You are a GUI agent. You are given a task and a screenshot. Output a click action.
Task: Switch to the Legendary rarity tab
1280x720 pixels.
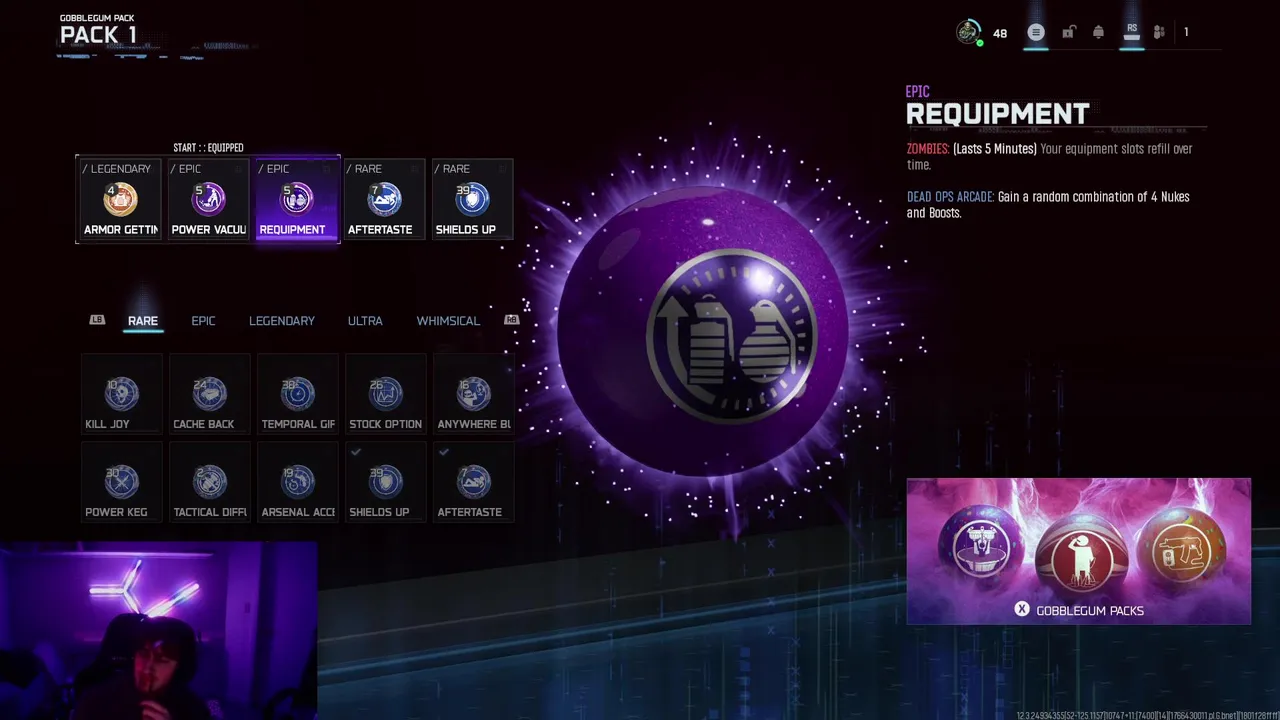pos(282,321)
